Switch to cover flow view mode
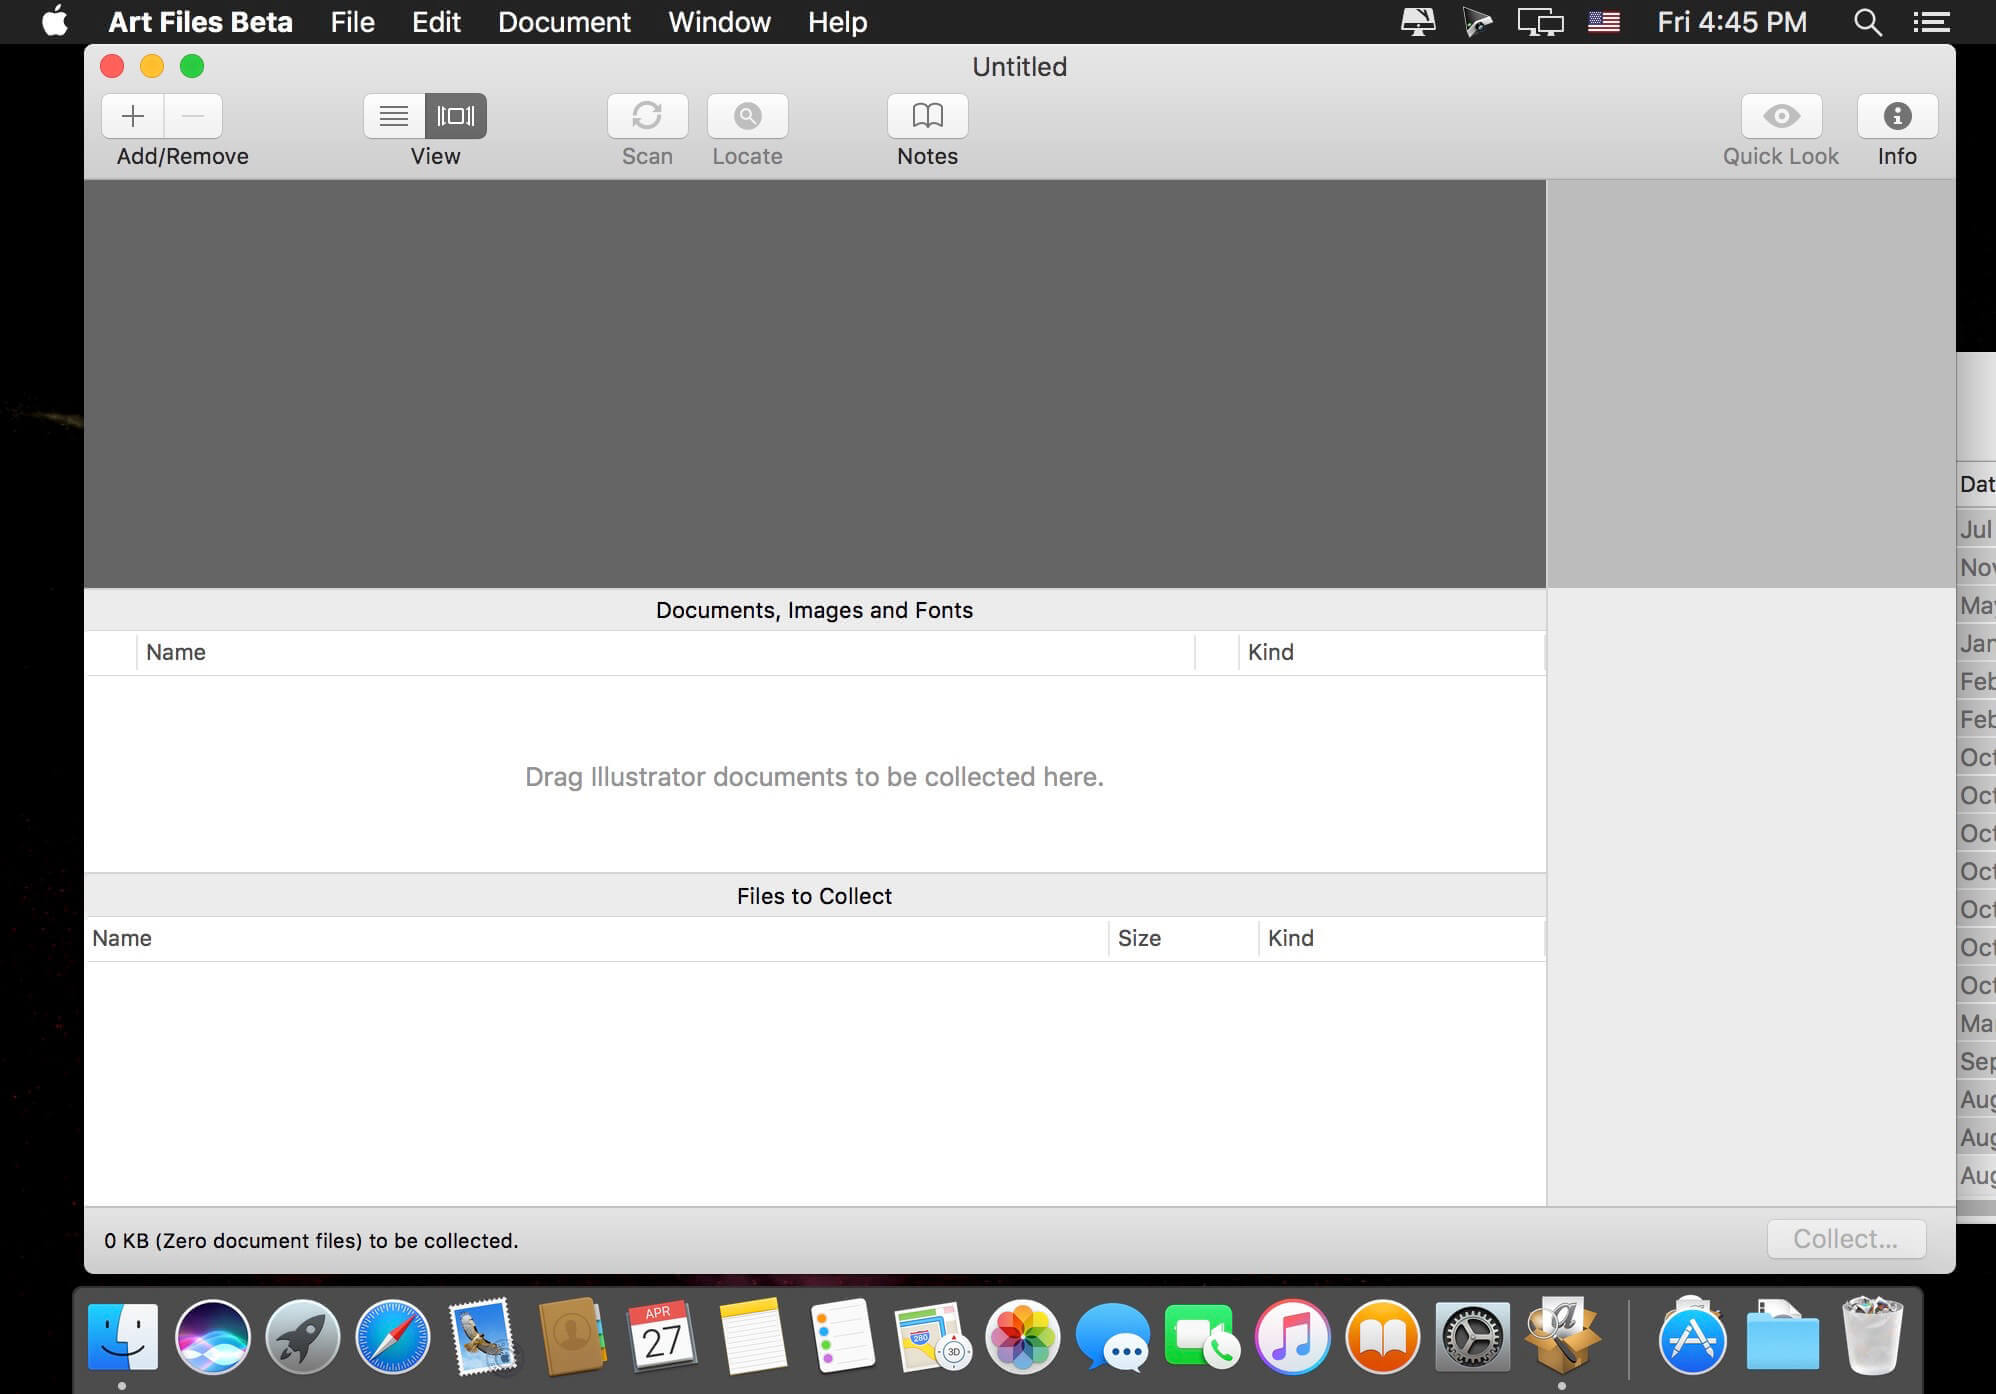Viewport: 1996px width, 1394px height. coord(456,116)
